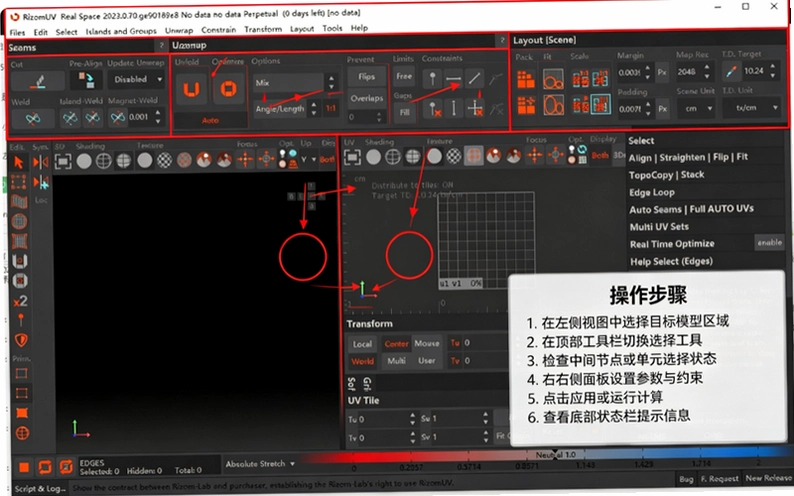Image resolution: width=794 pixels, height=496 pixels.
Task: Click the Weld seams icon
Action: coord(33,118)
